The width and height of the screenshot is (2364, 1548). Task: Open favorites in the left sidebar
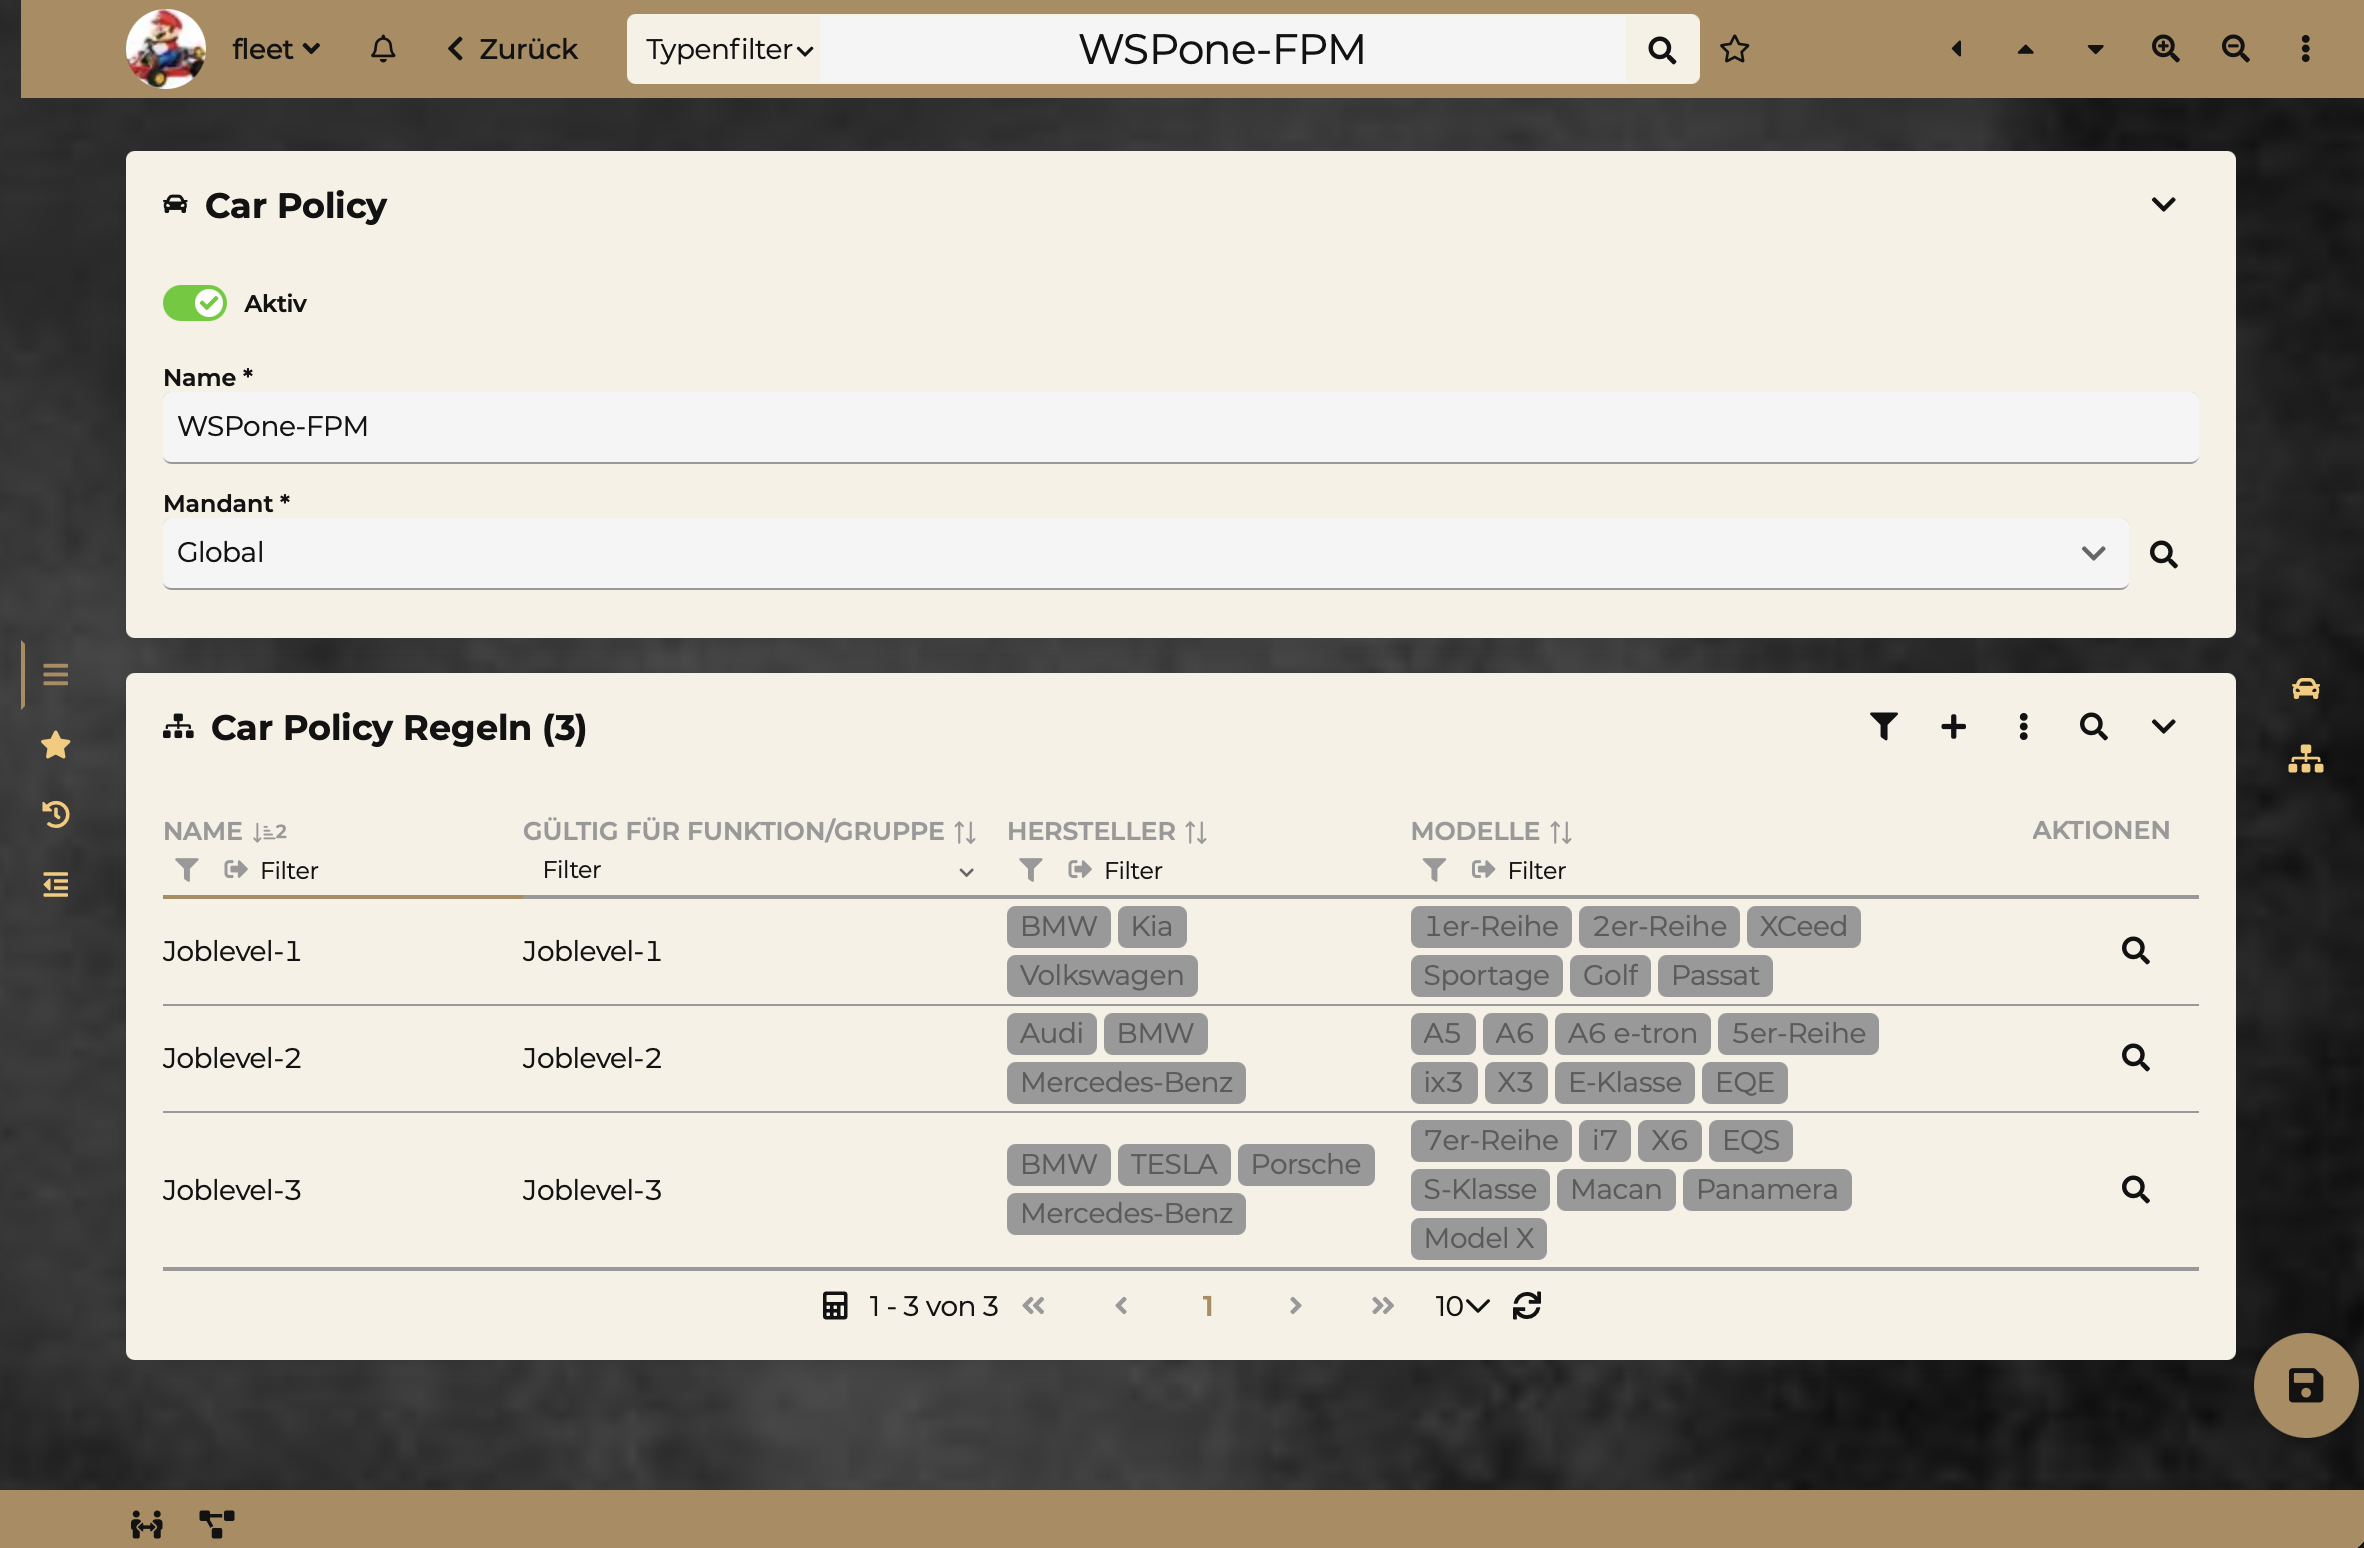56,745
